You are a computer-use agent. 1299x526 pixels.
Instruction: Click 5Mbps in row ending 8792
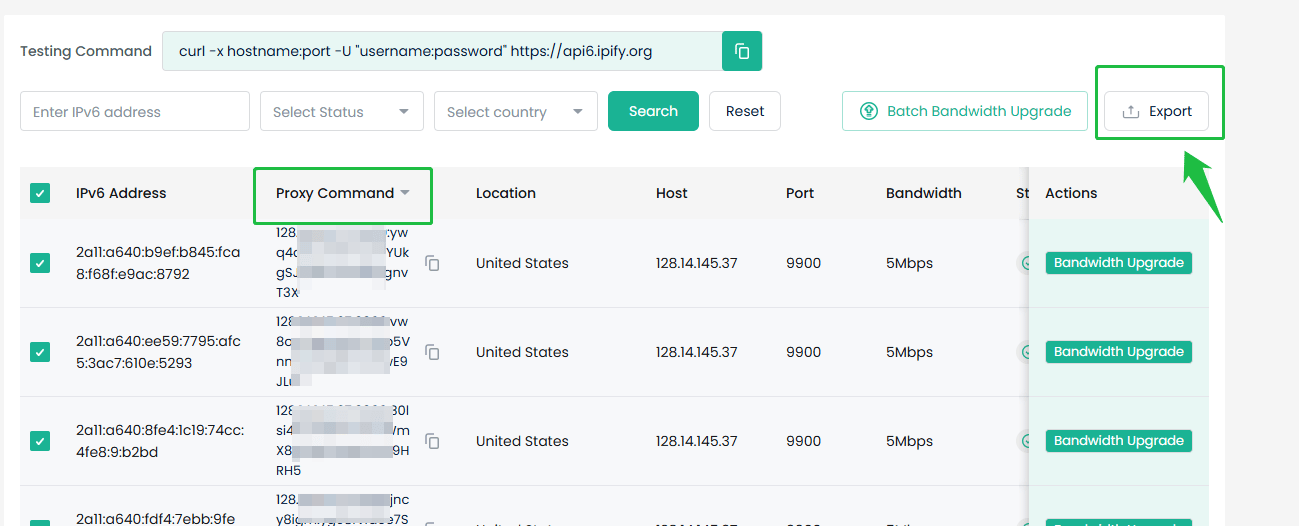pos(909,263)
